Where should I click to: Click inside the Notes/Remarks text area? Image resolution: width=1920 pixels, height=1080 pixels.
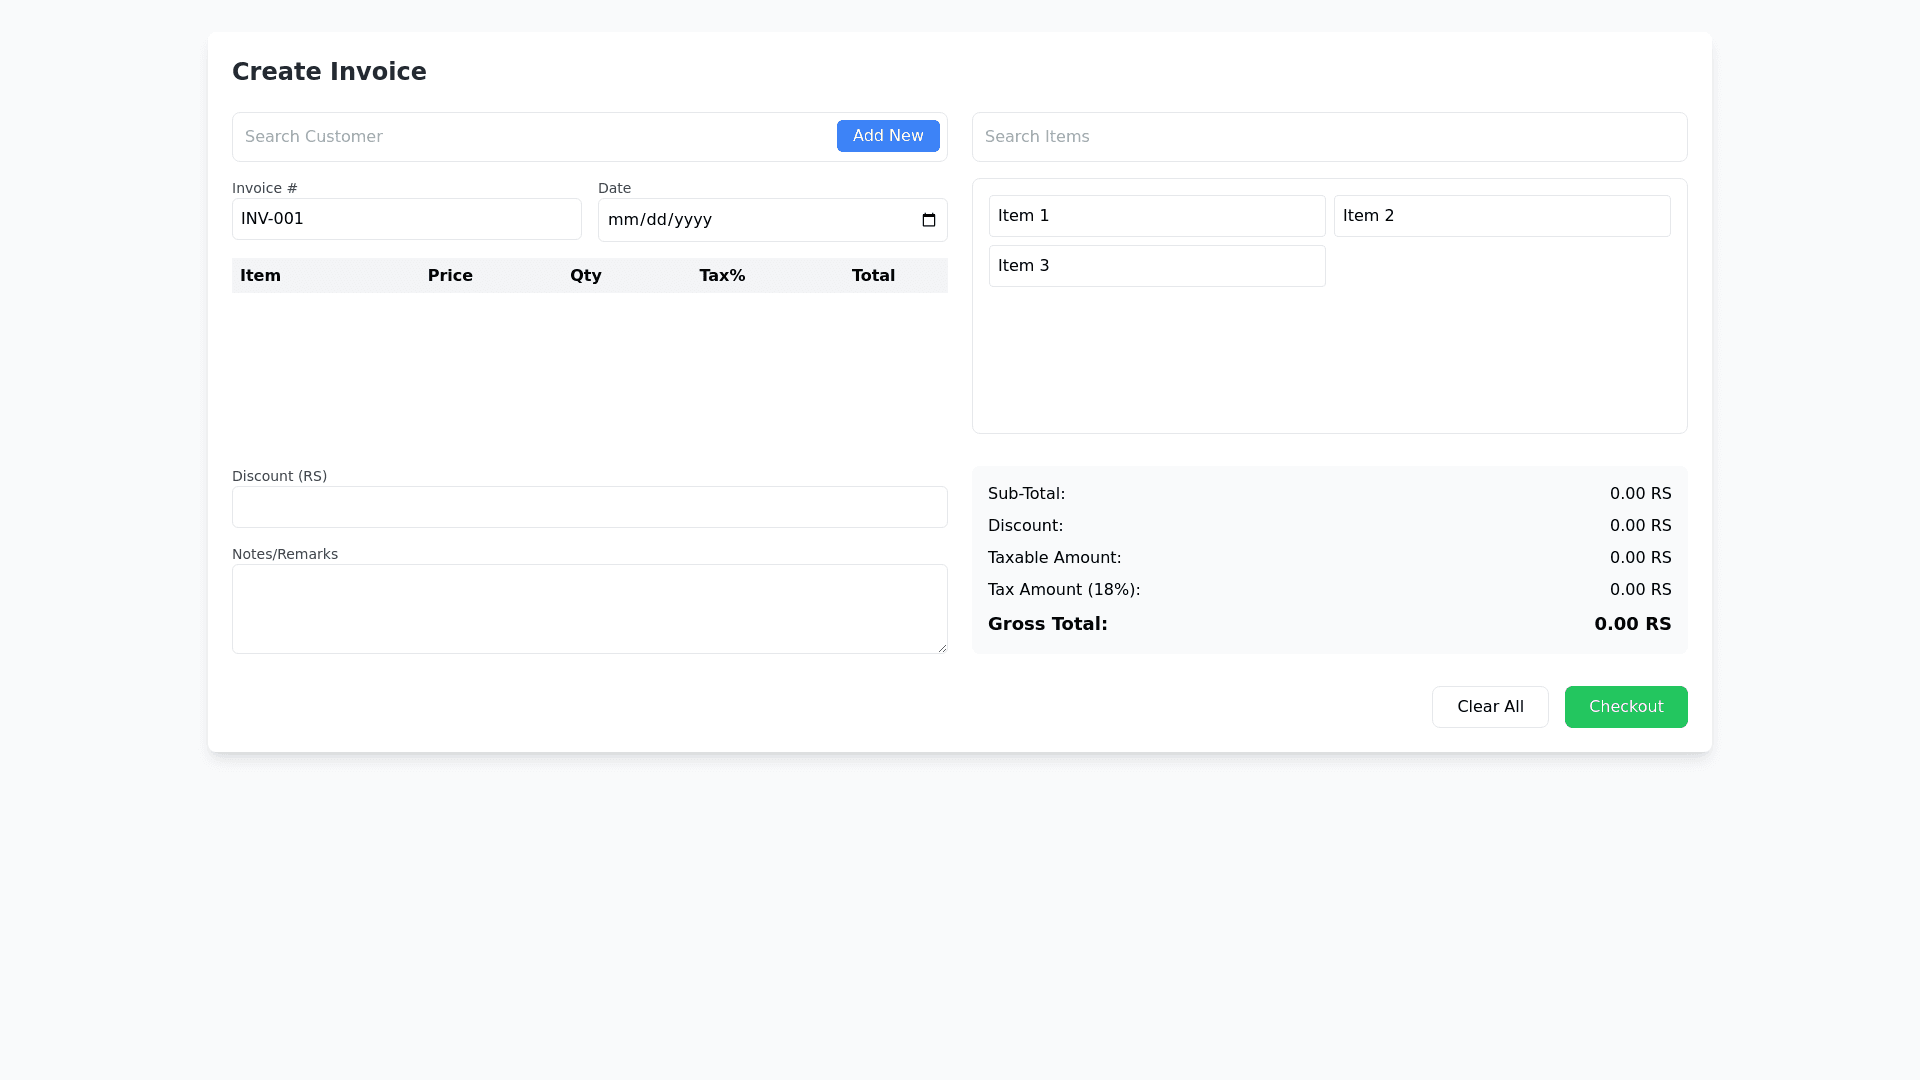pyautogui.click(x=589, y=608)
